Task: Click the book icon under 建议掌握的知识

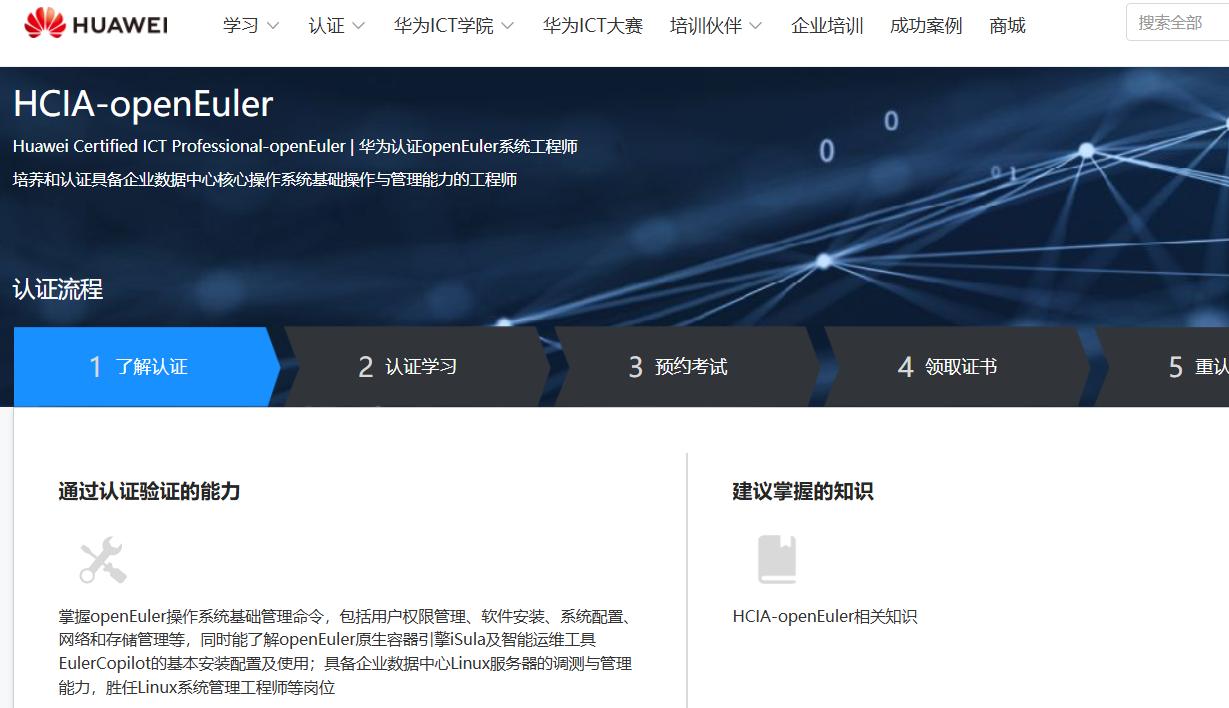Action: pyautogui.click(x=777, y=559)
